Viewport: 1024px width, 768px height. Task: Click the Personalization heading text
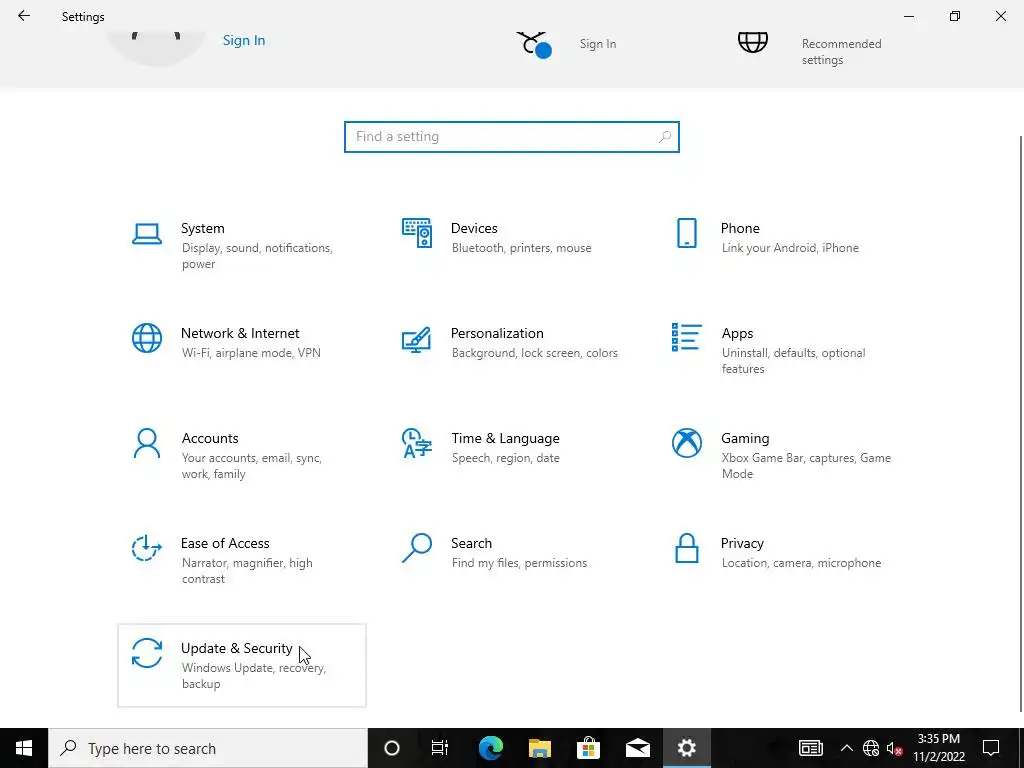coord(497,334)
